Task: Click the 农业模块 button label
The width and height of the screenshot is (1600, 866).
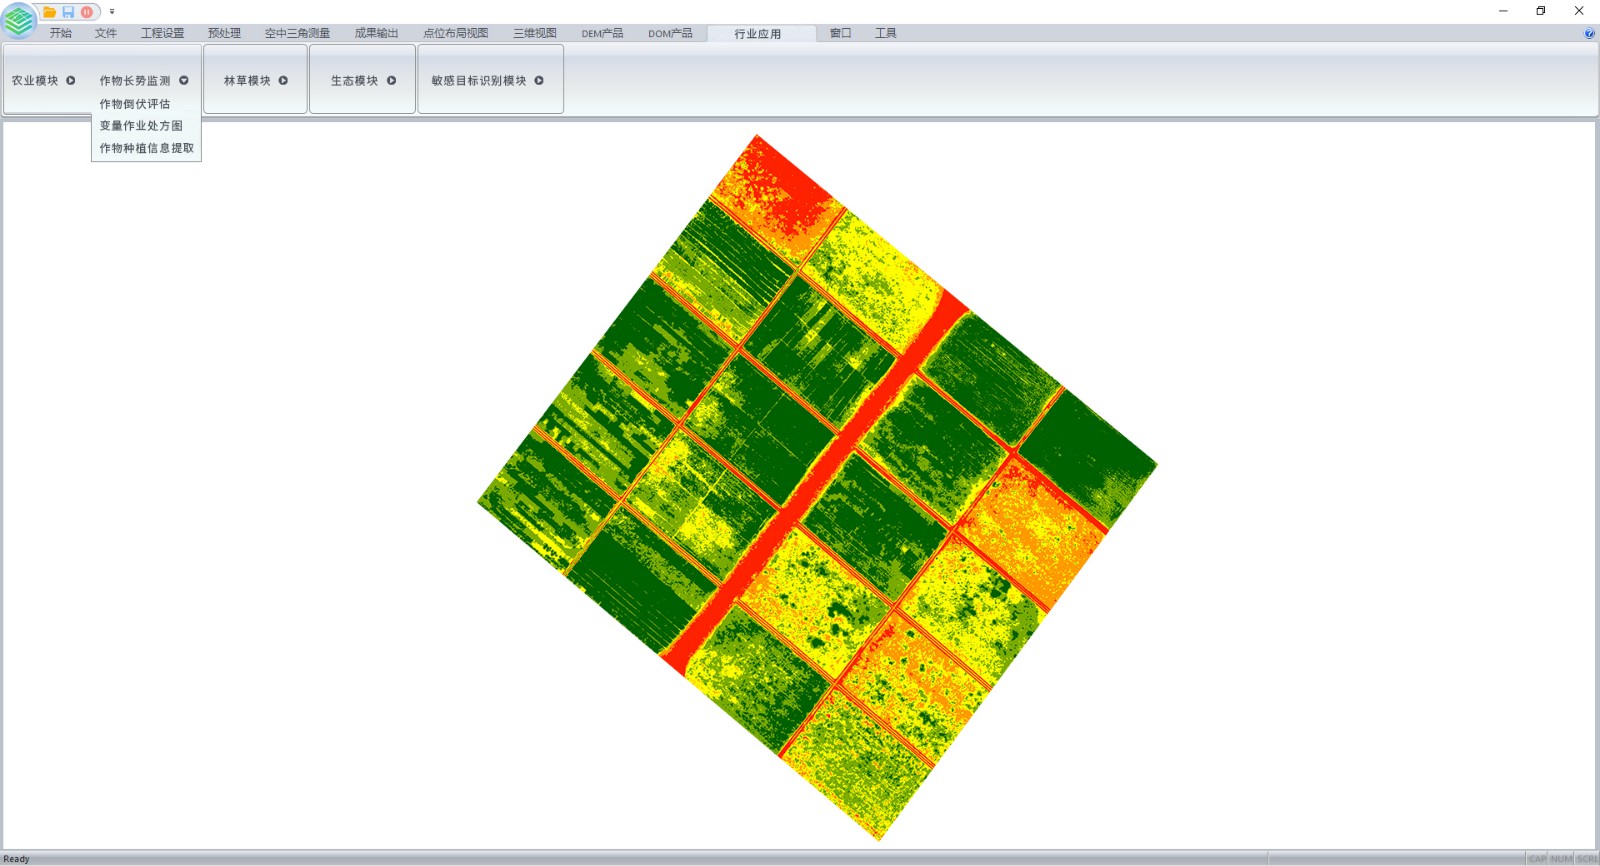Action: pyautogui.click(x=35, y=80)
